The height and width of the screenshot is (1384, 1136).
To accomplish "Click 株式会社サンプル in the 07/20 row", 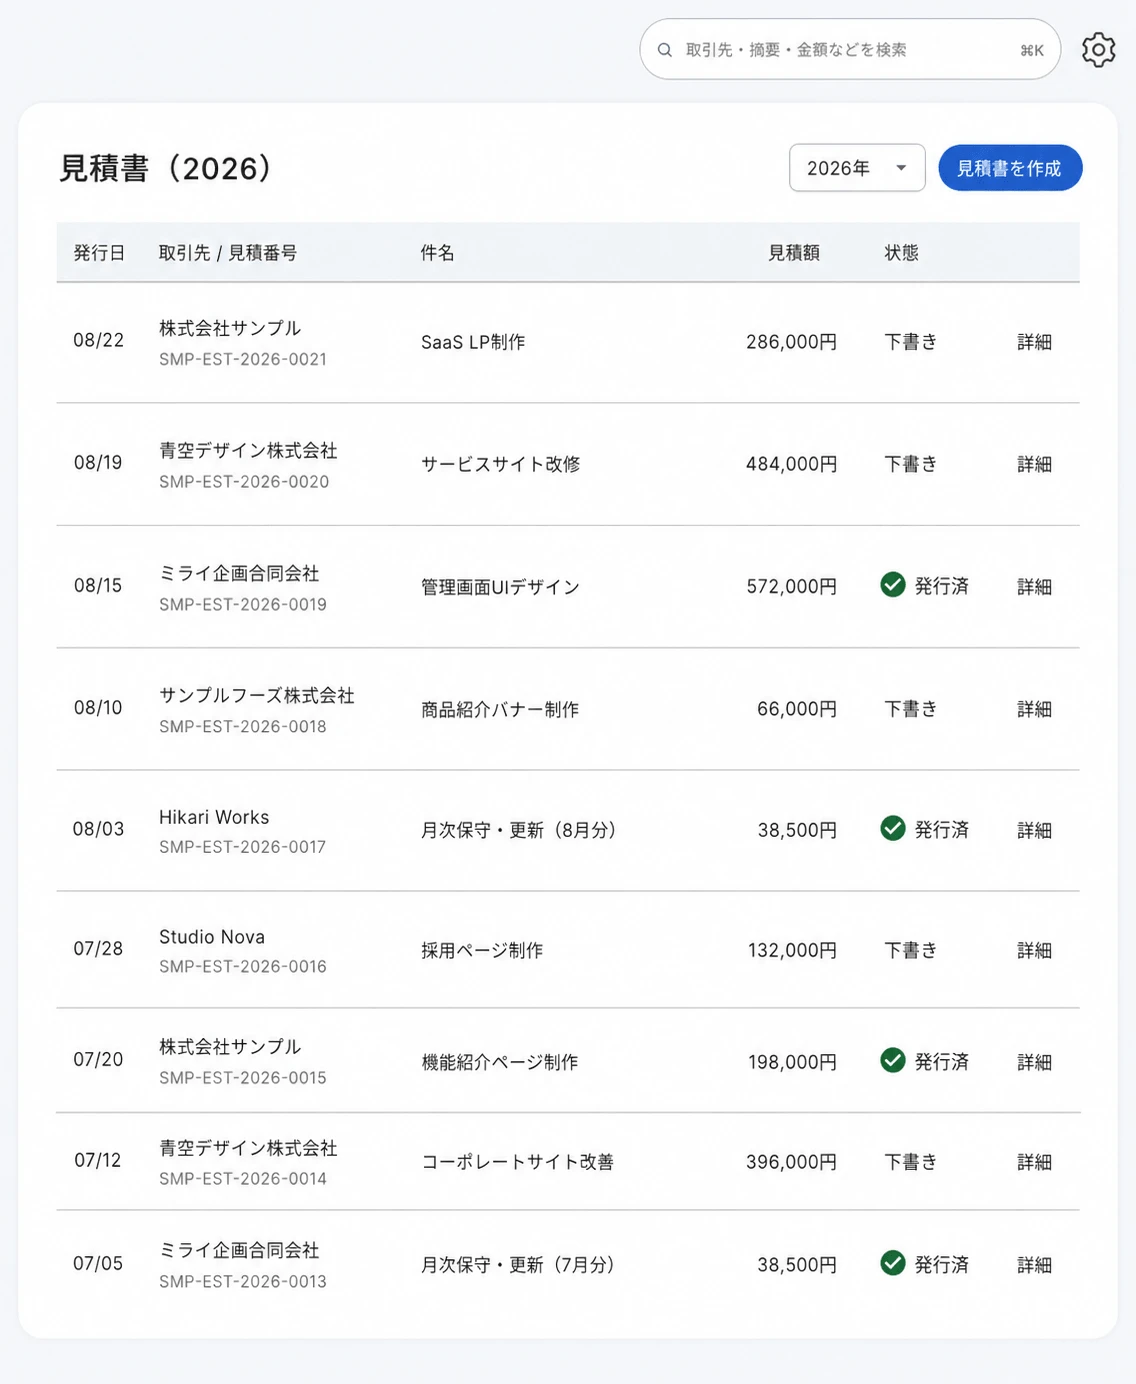I will click(230, 1046).
